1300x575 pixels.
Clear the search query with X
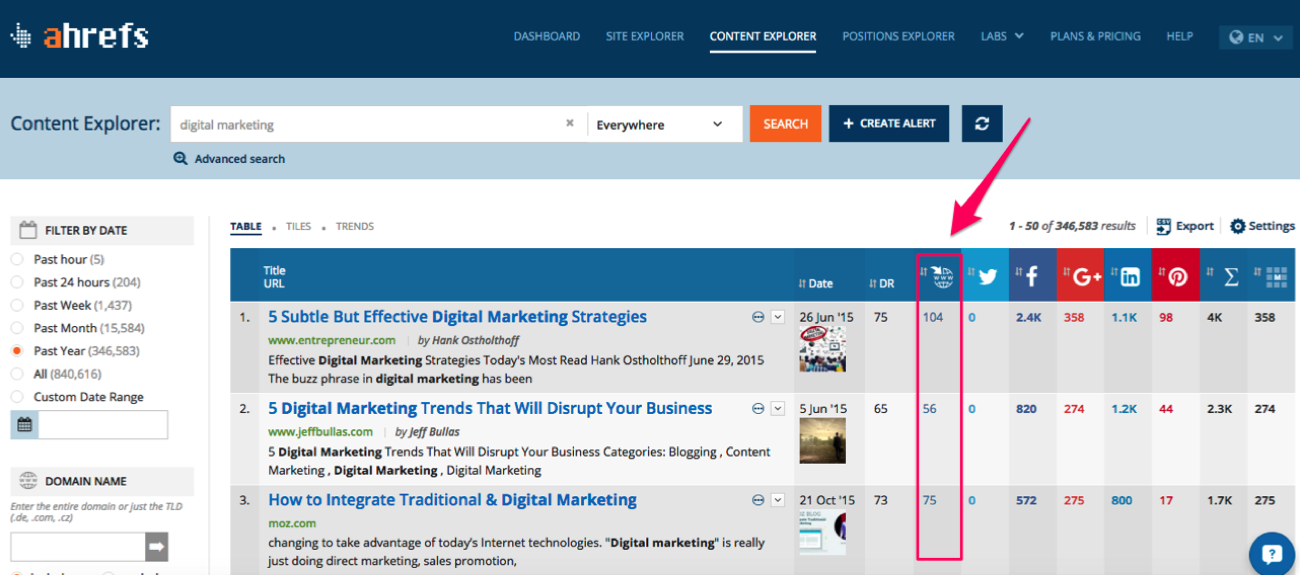(x=570, y=124)
